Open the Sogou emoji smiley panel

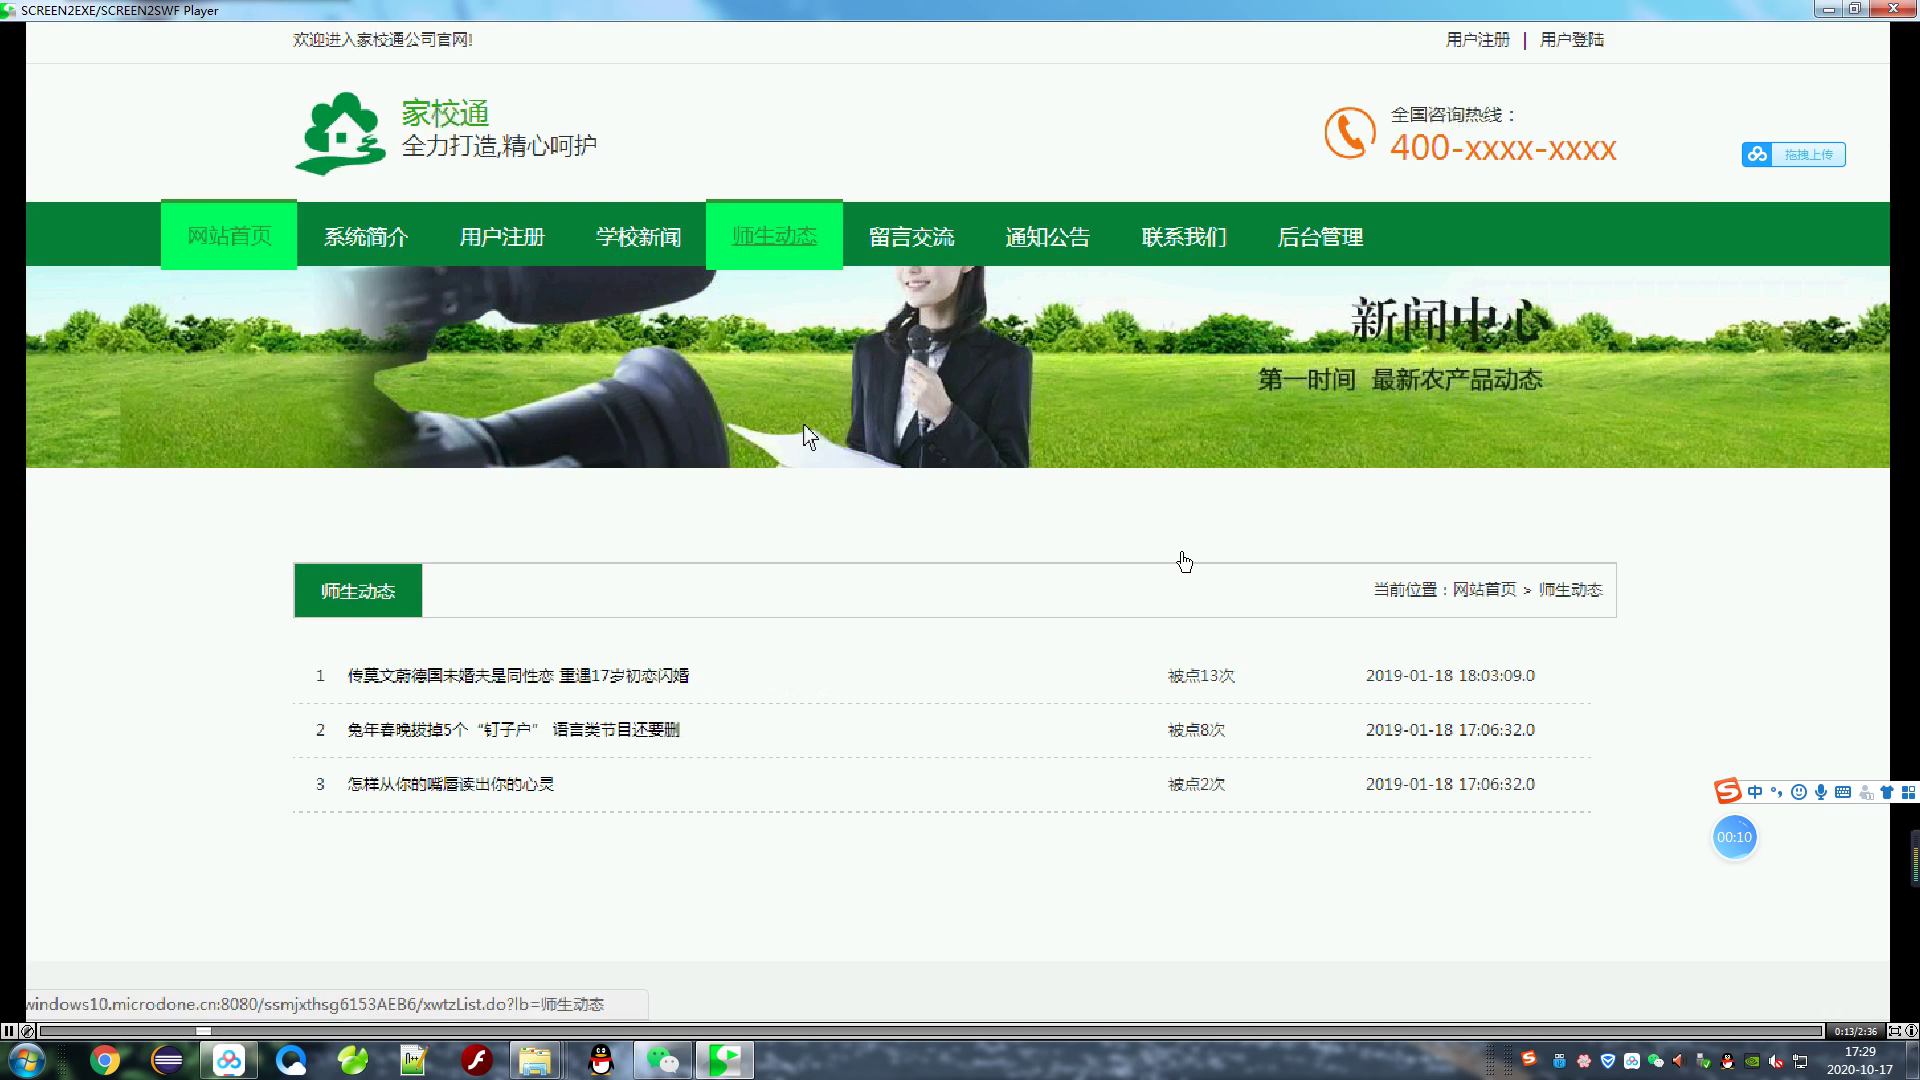pyautogui.click(x=1799, y=792)
